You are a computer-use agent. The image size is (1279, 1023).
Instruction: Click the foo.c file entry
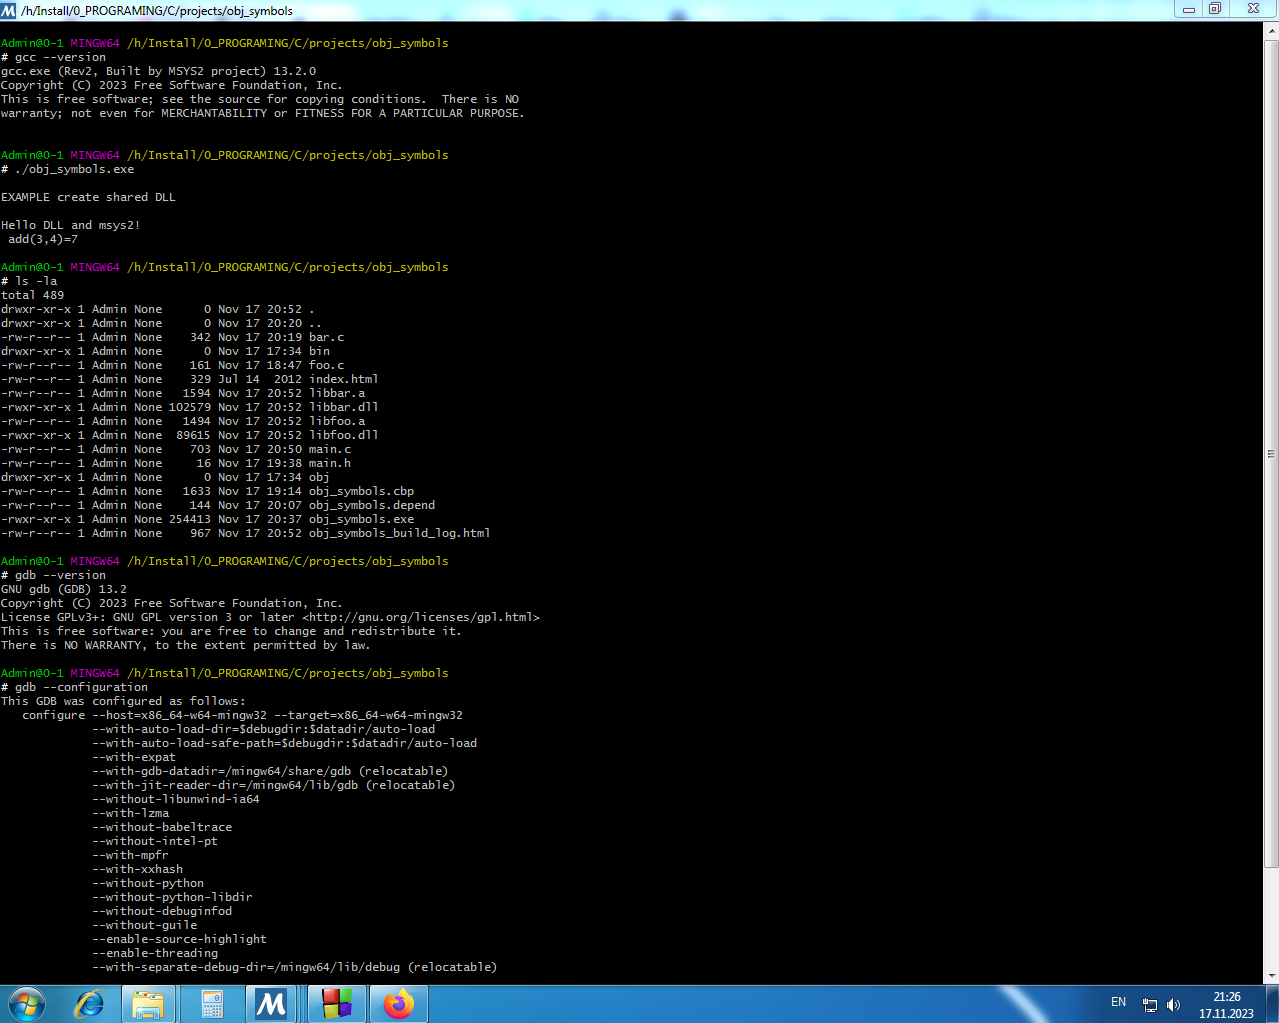tap(172, 365)
